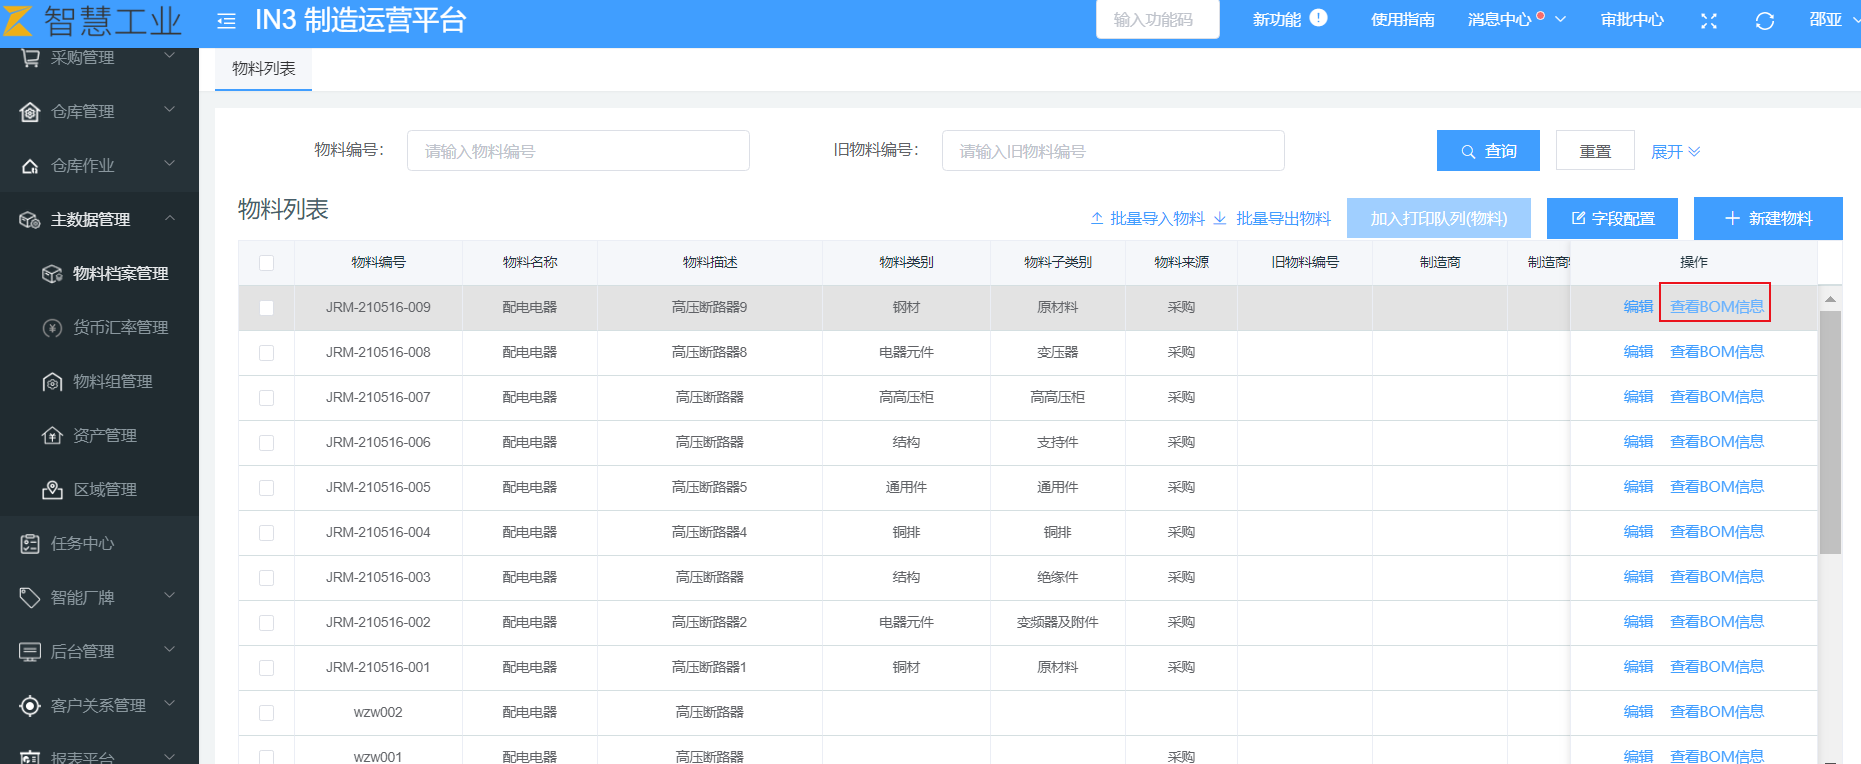
Task: Click the 任务中心 clipboard icon
Action: 30,544
